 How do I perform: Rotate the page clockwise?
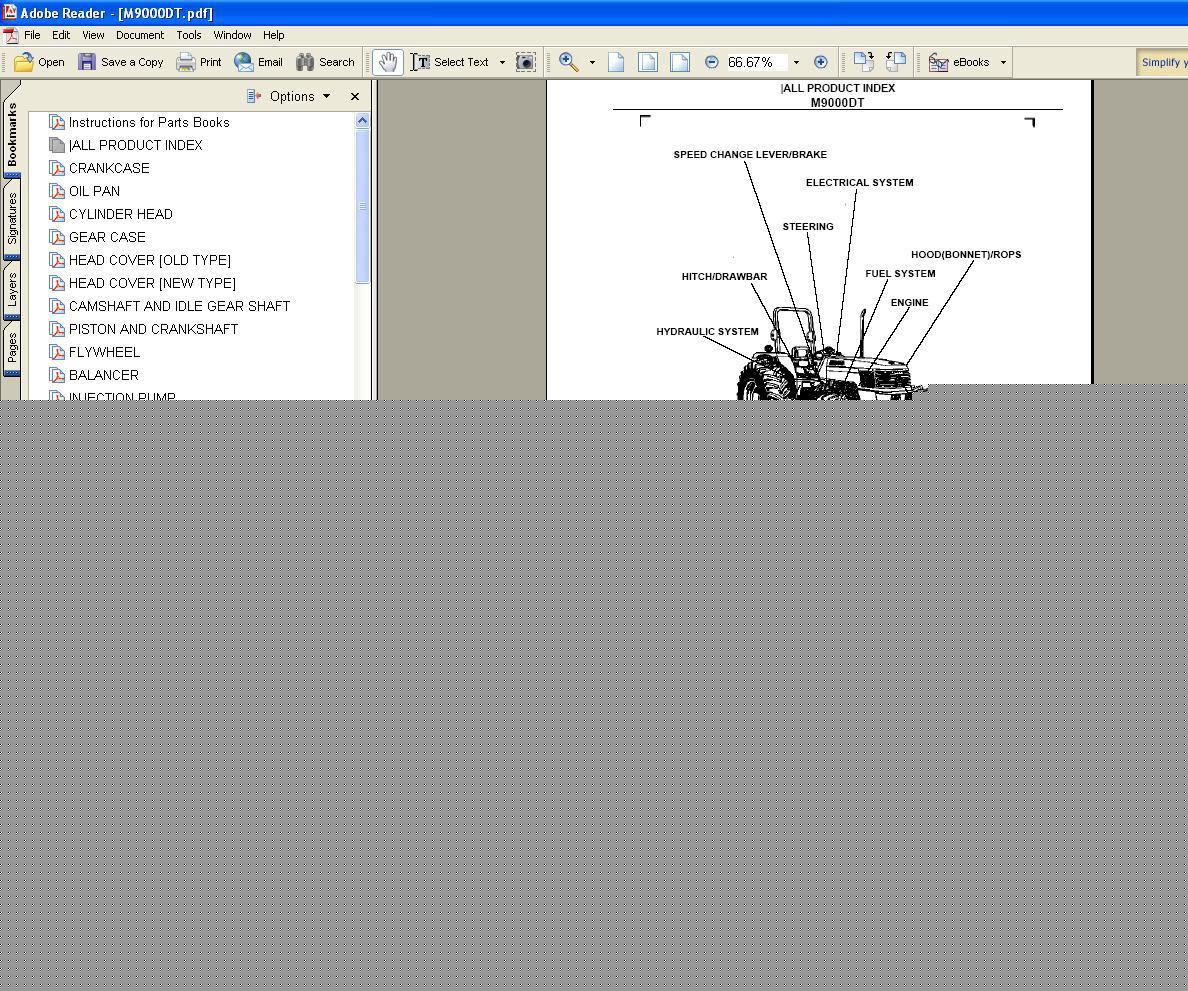click(x=864, y=62)
